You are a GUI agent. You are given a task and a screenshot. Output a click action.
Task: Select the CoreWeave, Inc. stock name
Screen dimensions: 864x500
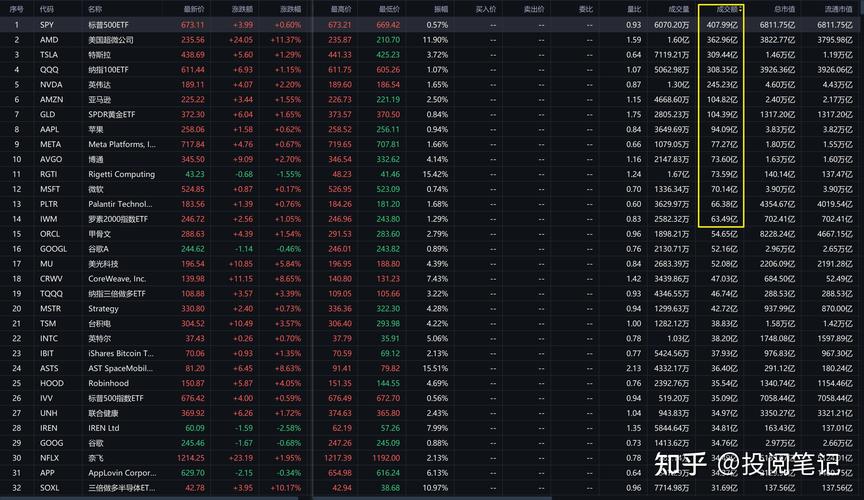coord(117,279)
